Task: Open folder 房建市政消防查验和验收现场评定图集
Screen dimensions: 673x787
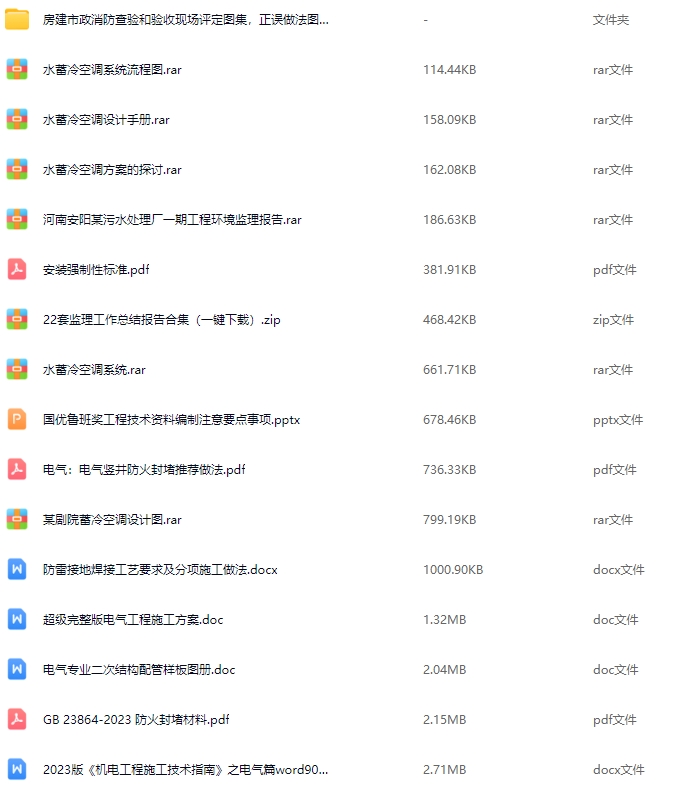Action: coord(186,20)
